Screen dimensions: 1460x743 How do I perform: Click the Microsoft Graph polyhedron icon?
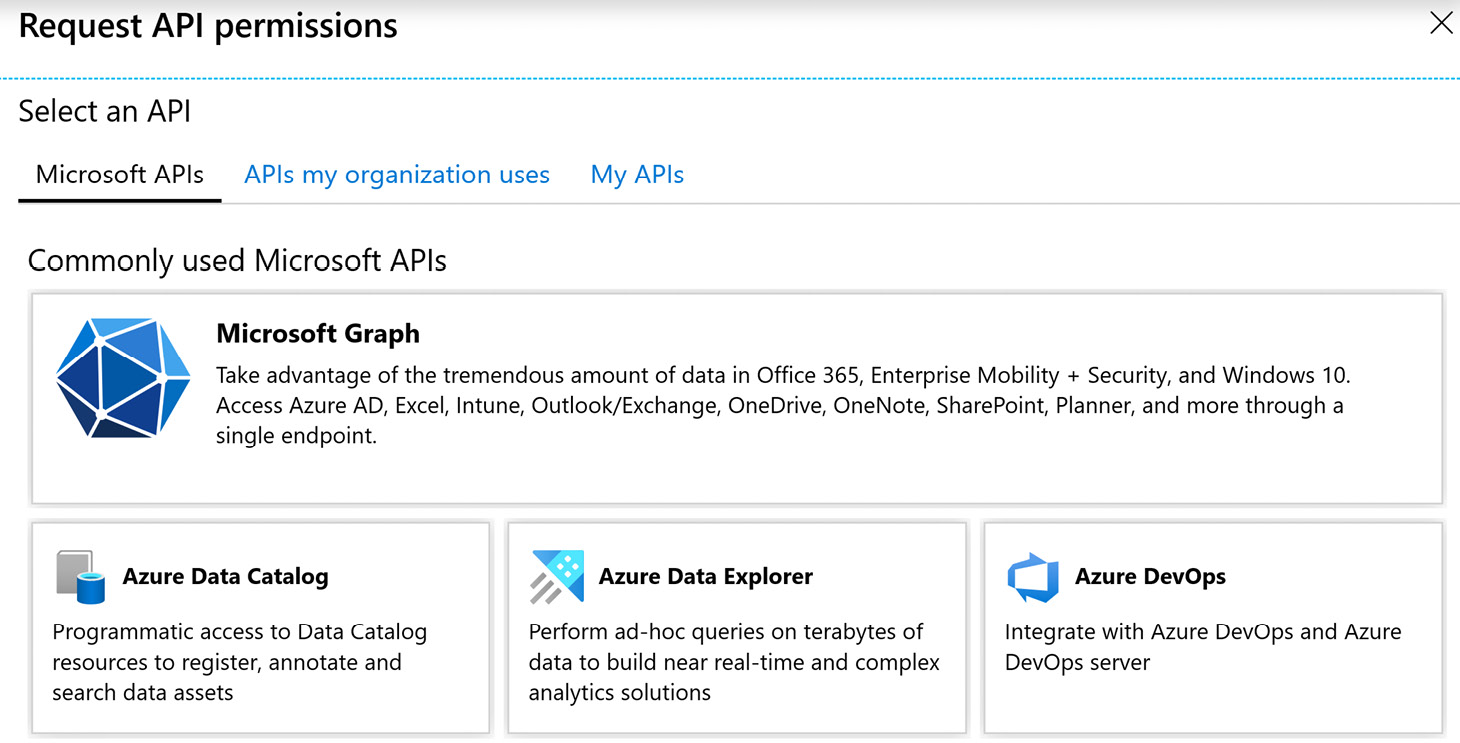click(123, 378)
